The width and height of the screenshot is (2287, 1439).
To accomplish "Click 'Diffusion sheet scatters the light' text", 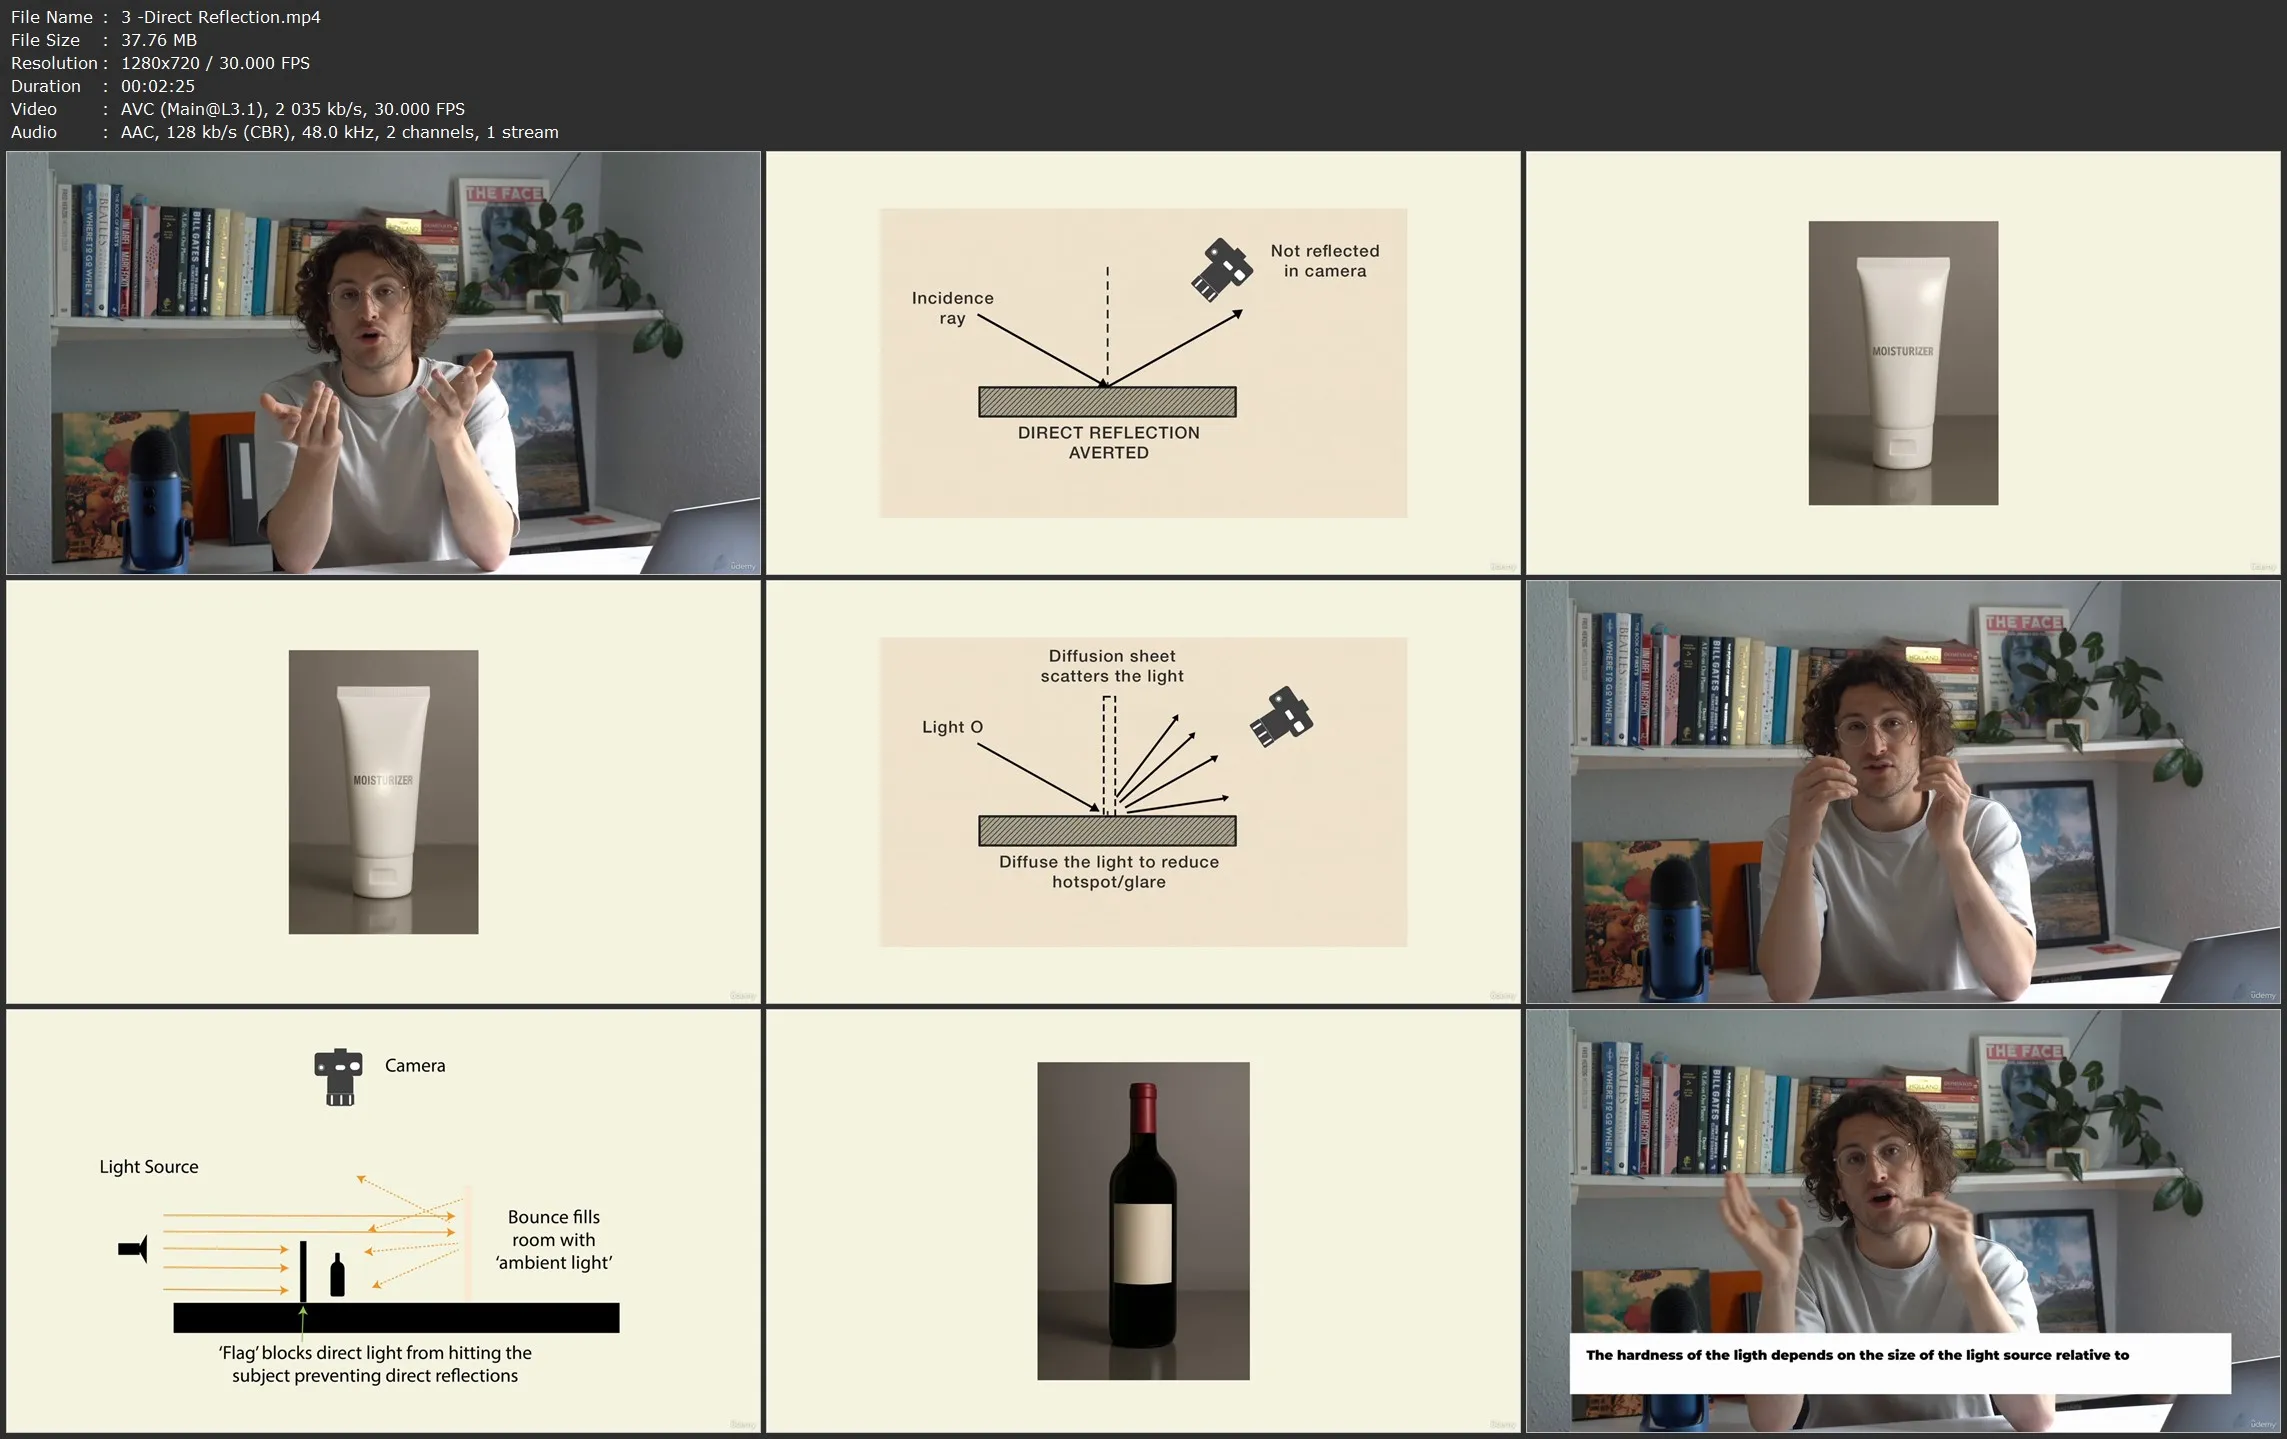I will (1112, 666).
